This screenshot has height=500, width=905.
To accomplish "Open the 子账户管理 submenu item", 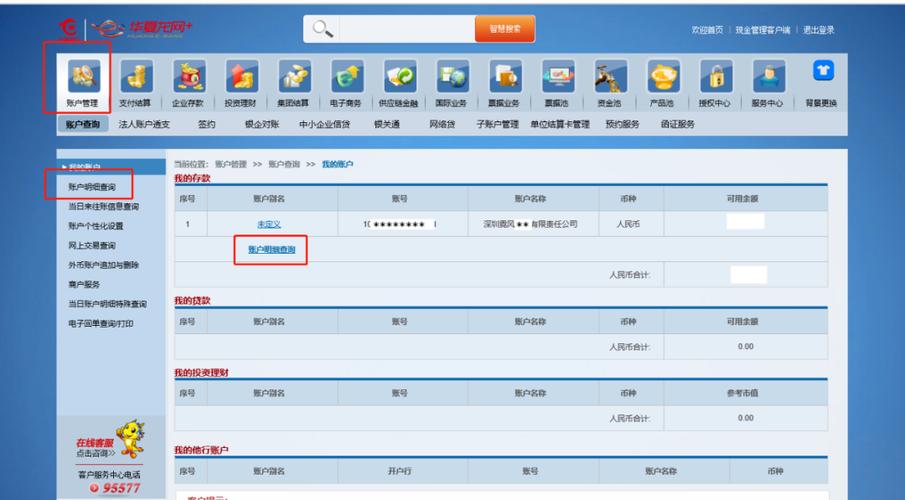I will point(498,124).
